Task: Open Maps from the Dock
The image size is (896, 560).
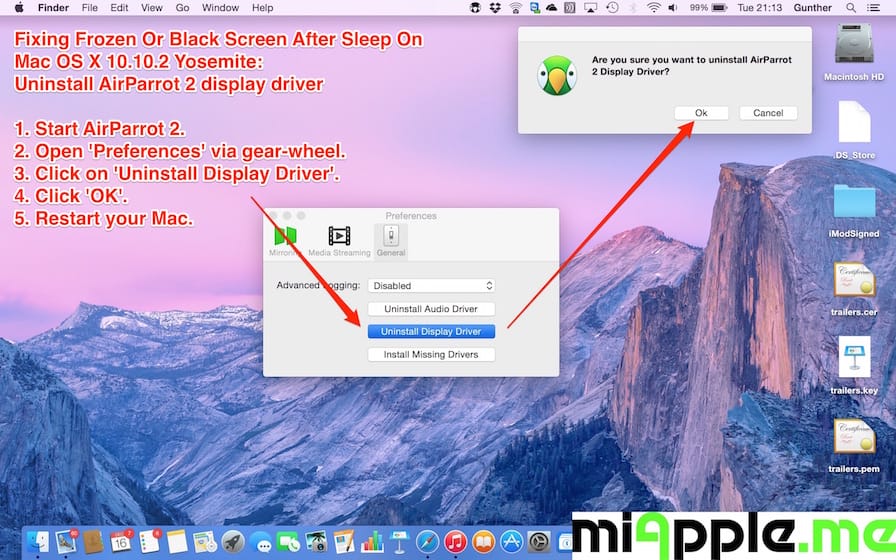Action: coord(205,542)
